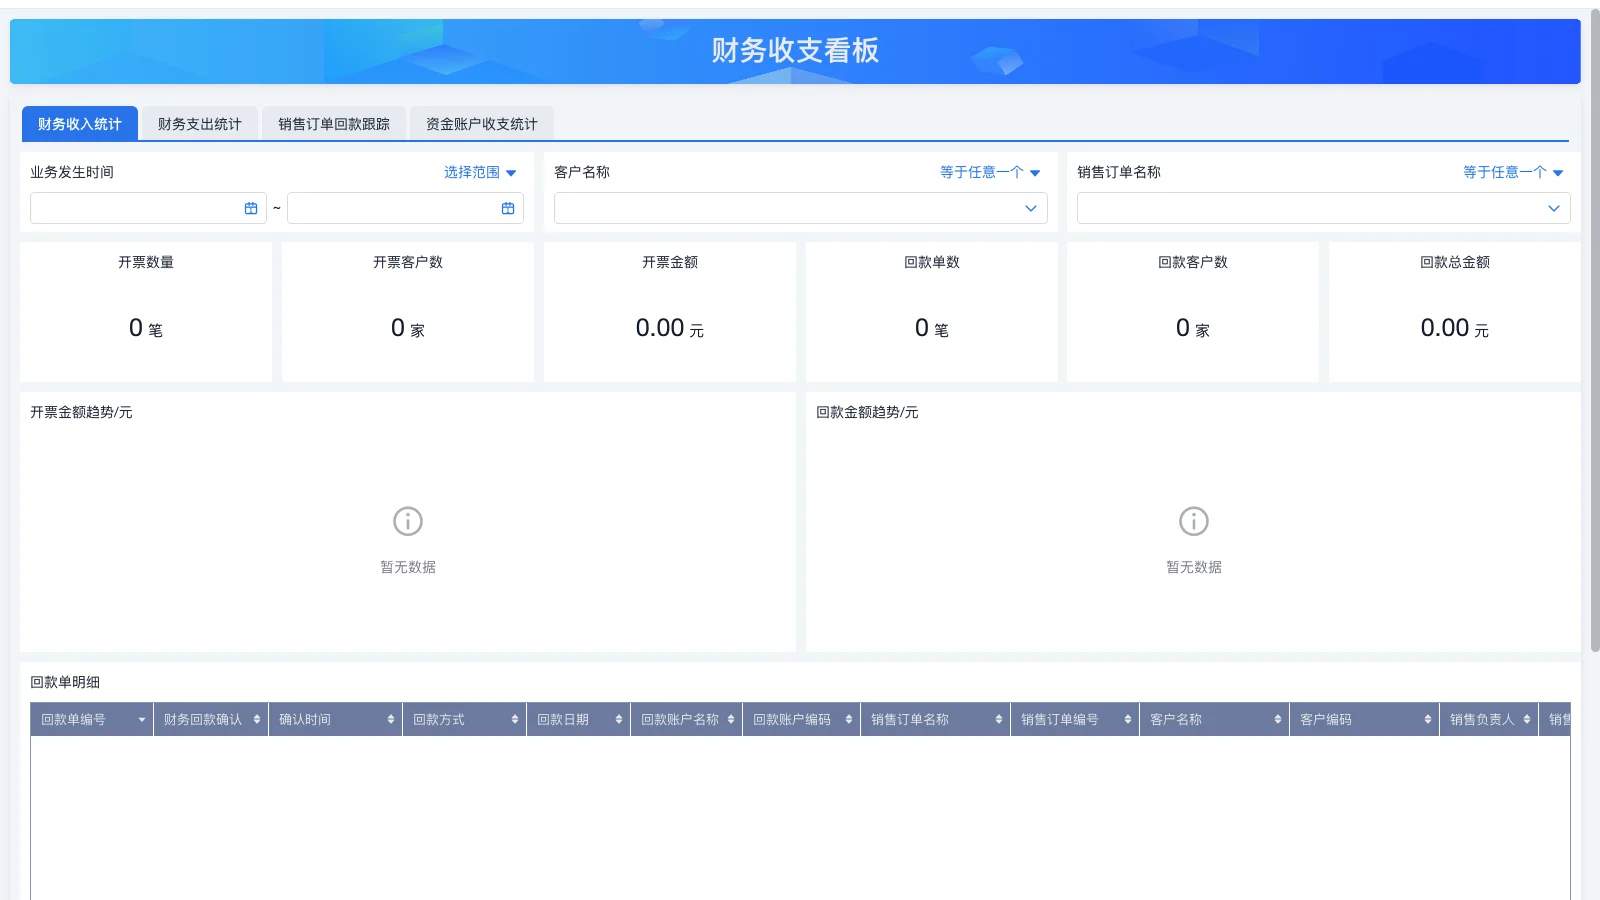Sort the 客户编码 column

(x=1427, y=719)
